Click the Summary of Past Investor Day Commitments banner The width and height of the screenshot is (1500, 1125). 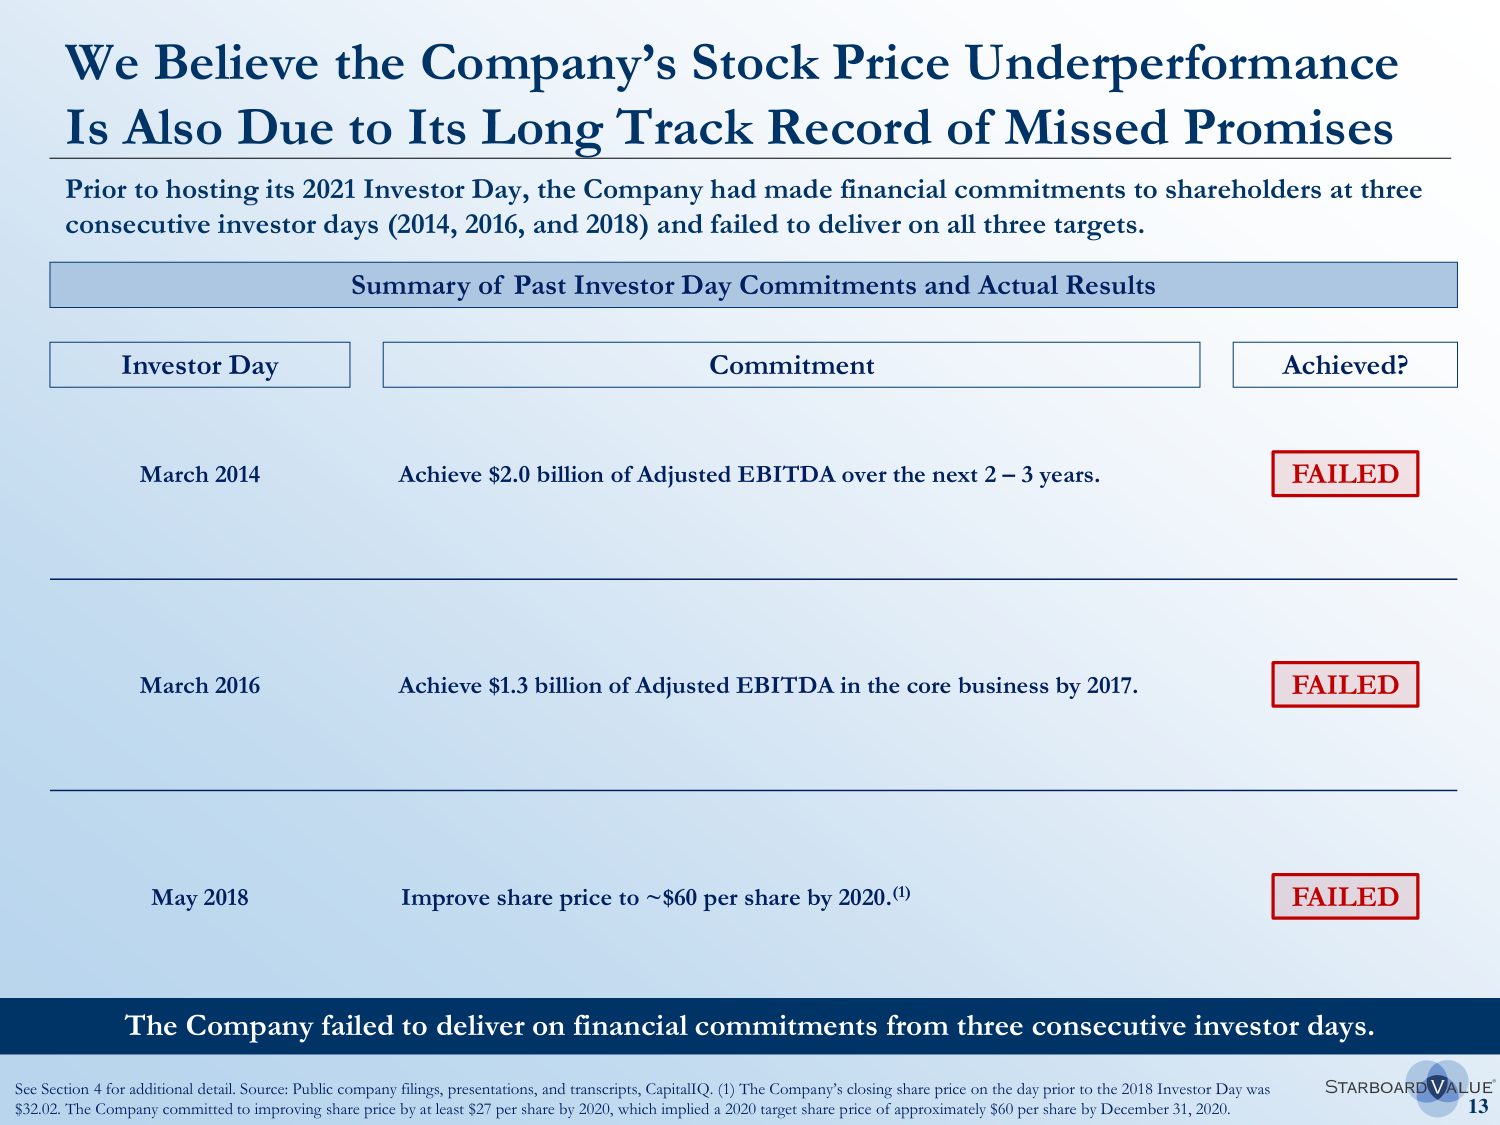click(753, 285)
